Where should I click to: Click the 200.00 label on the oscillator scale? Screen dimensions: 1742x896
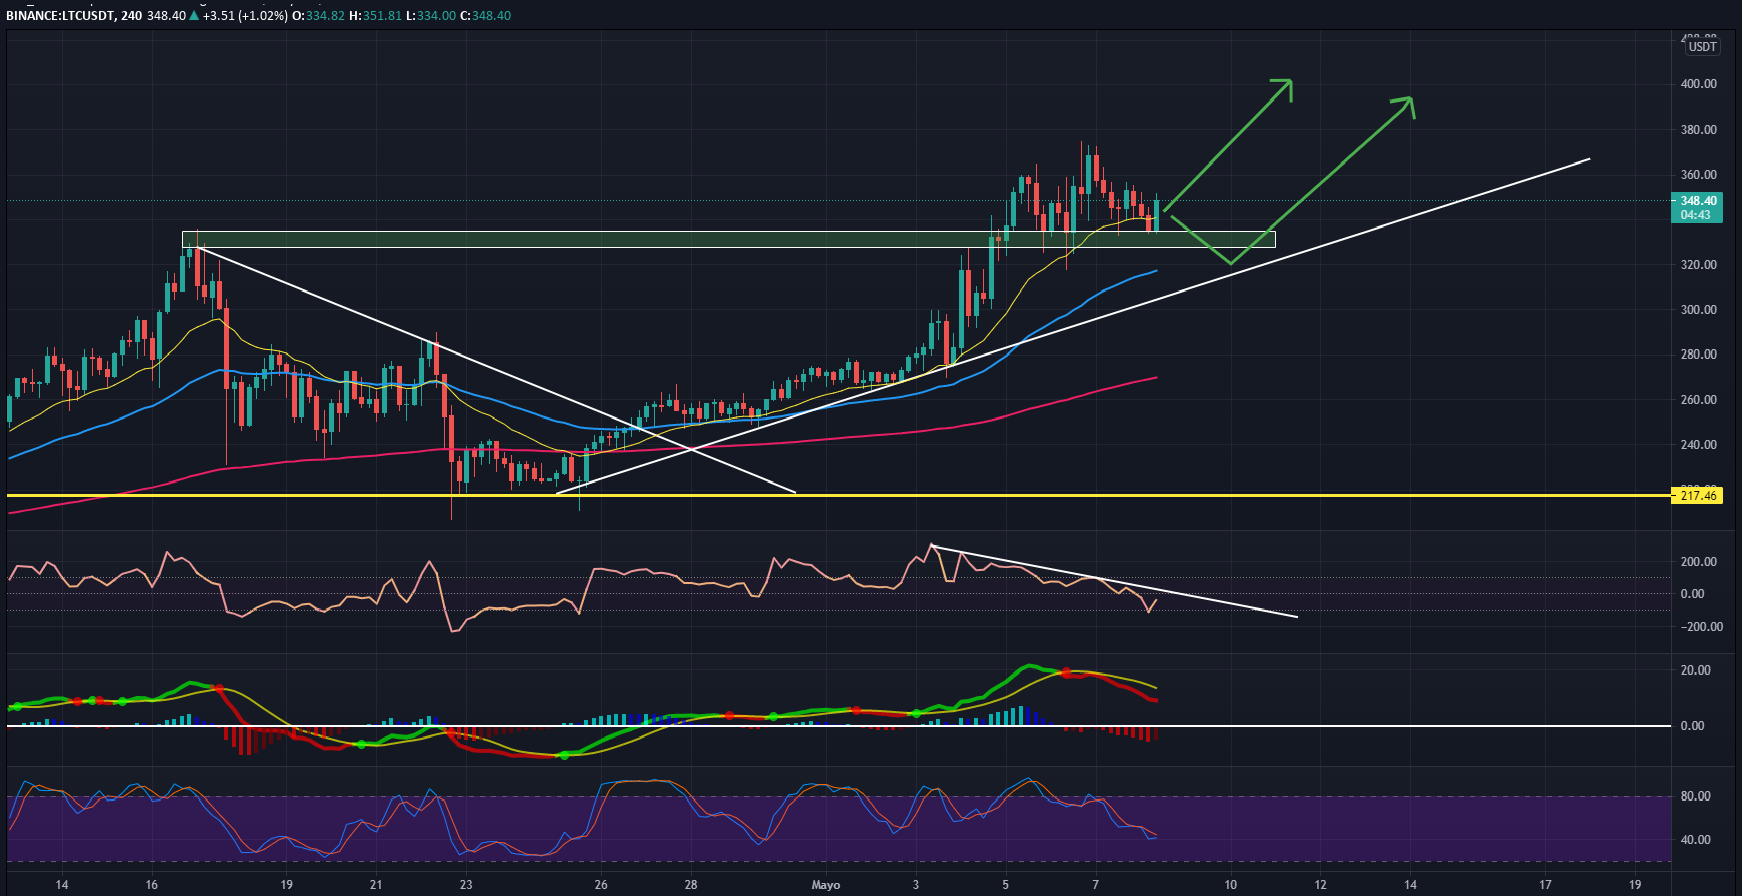(1699, 562)
